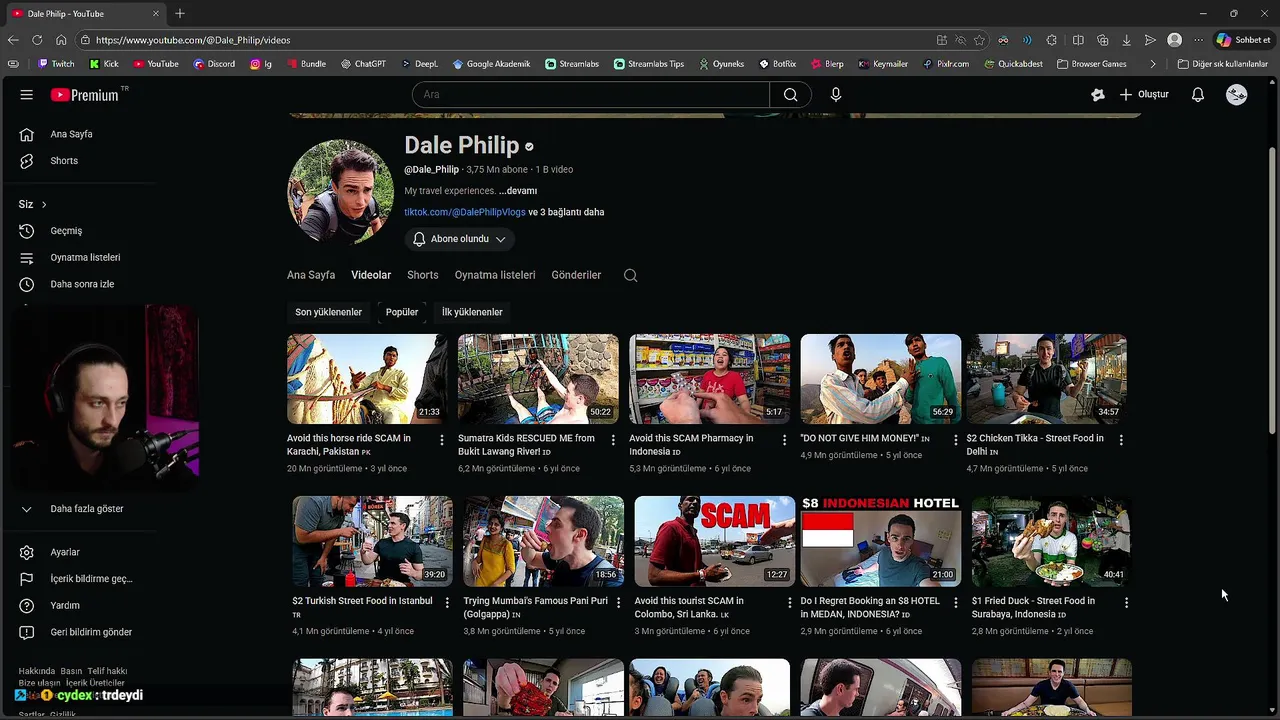Open the Abone olundu subscription dropdown
This screenshot has height=720, width=1280.
[x=460, y=239]
